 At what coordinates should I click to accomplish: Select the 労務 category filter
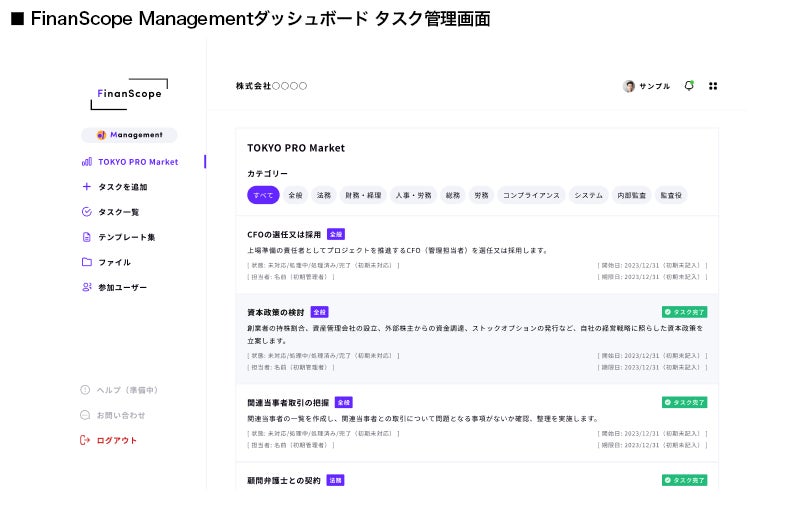[481, 195]
